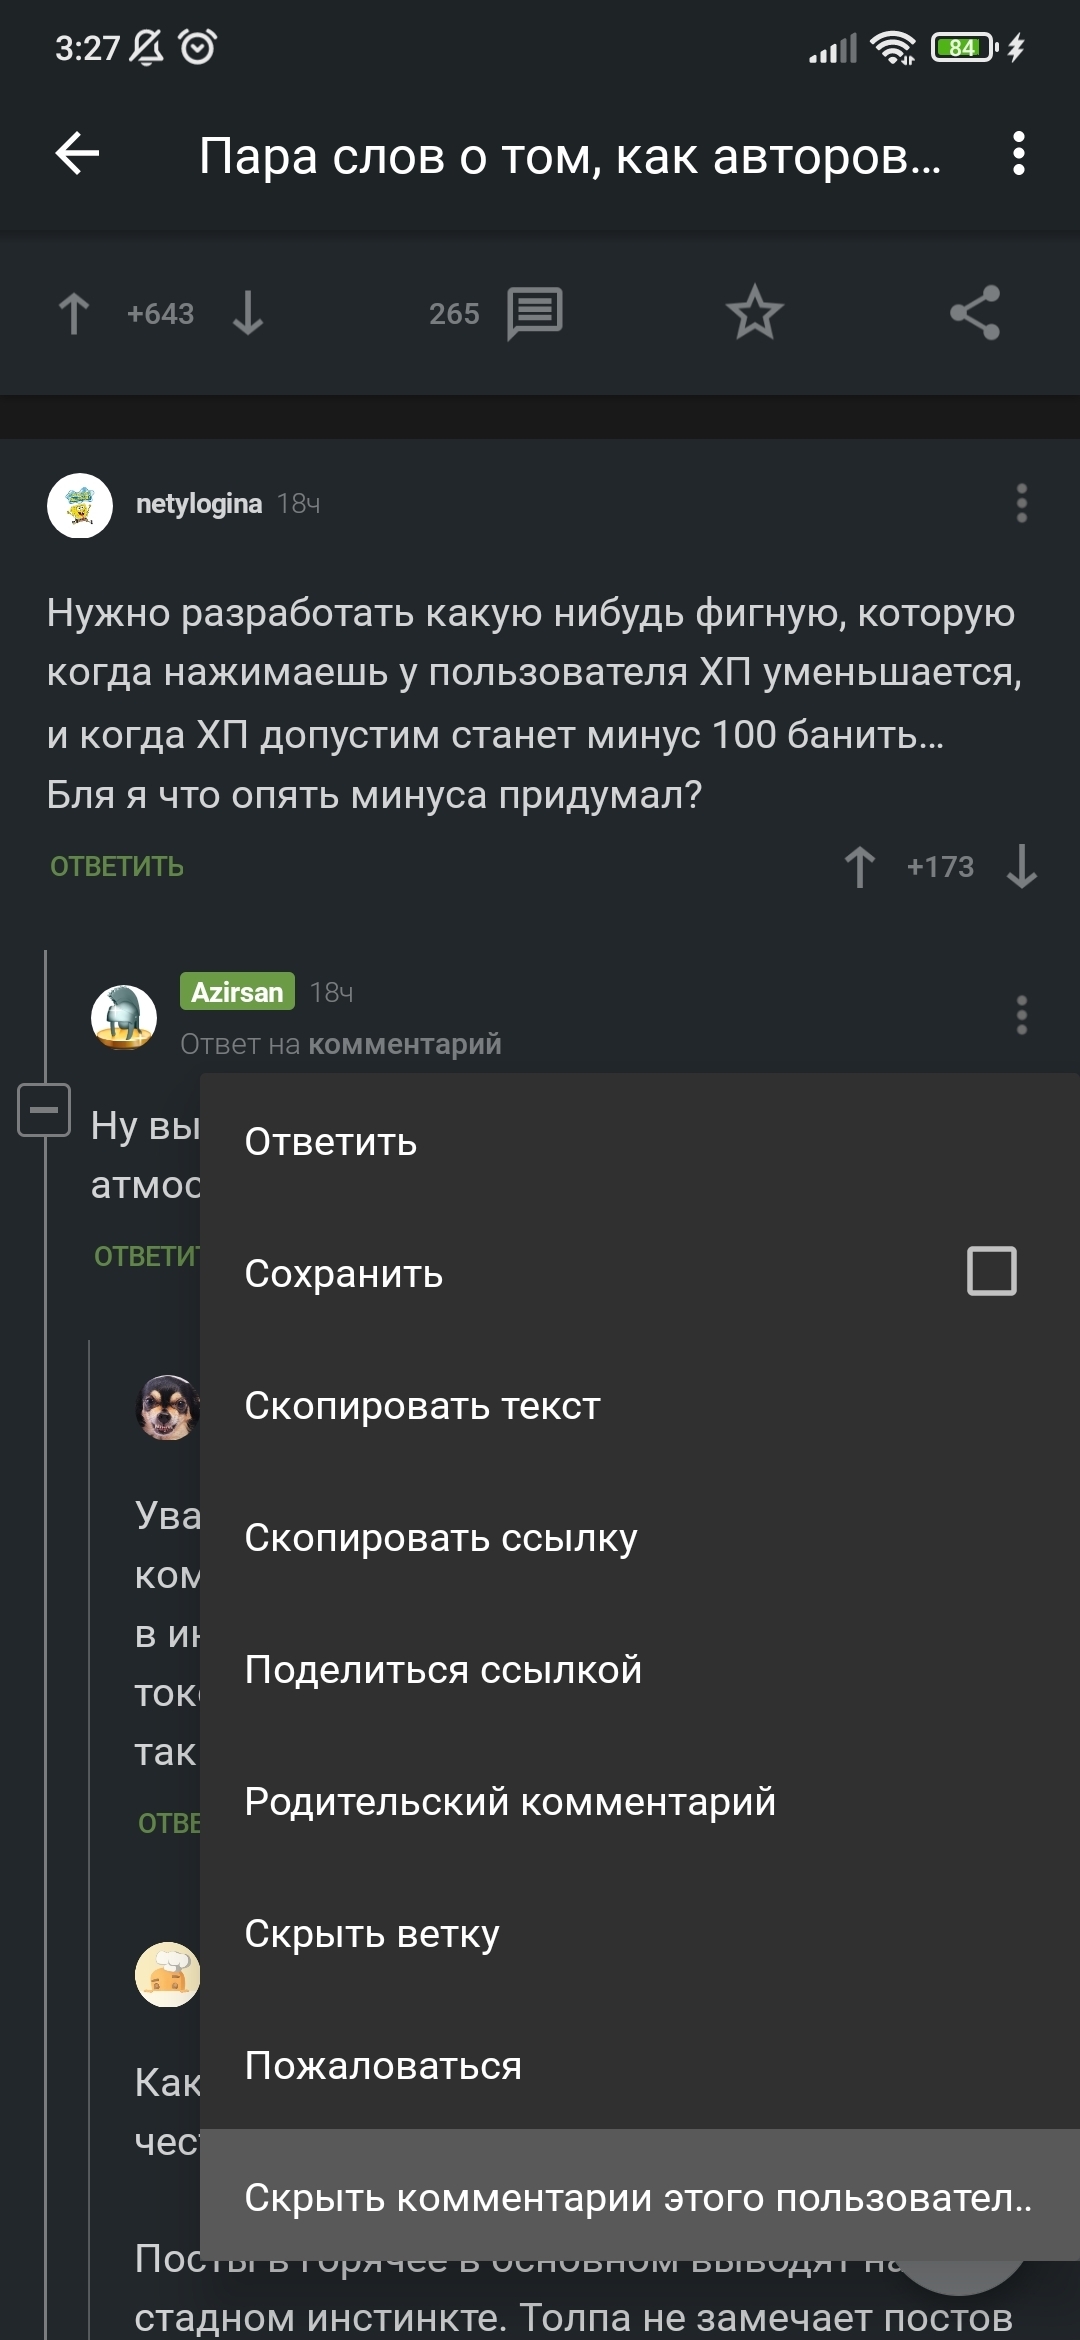Choose Скопировать текст menu item
The height and width of the screenshot is (2340, 1080).
coord(422,1406)
